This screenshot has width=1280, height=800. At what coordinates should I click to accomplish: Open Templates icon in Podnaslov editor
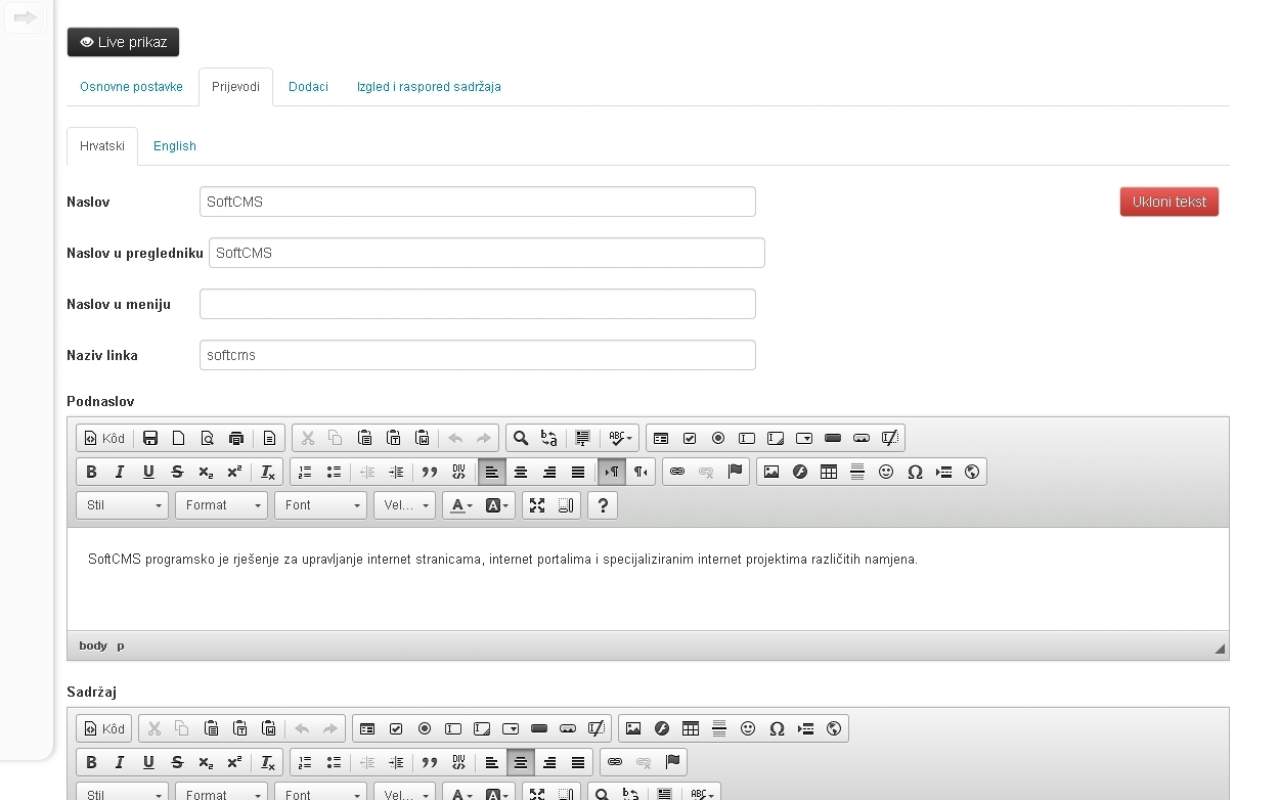[x=270, y=438]
